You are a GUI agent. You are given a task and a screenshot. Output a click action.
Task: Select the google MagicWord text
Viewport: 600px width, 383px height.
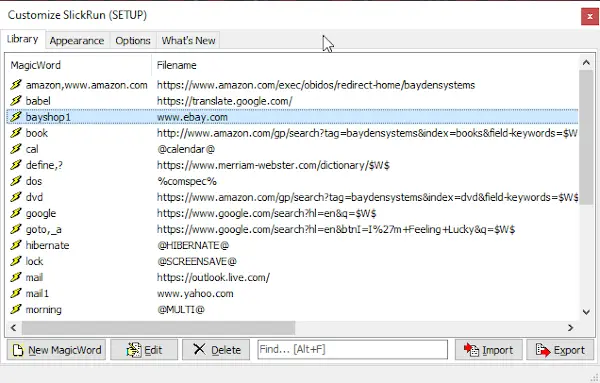(x=41, y=213)
